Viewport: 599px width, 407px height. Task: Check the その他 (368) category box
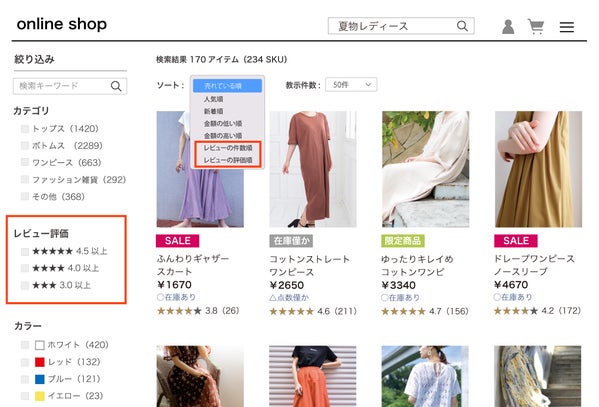click(25, 196)
